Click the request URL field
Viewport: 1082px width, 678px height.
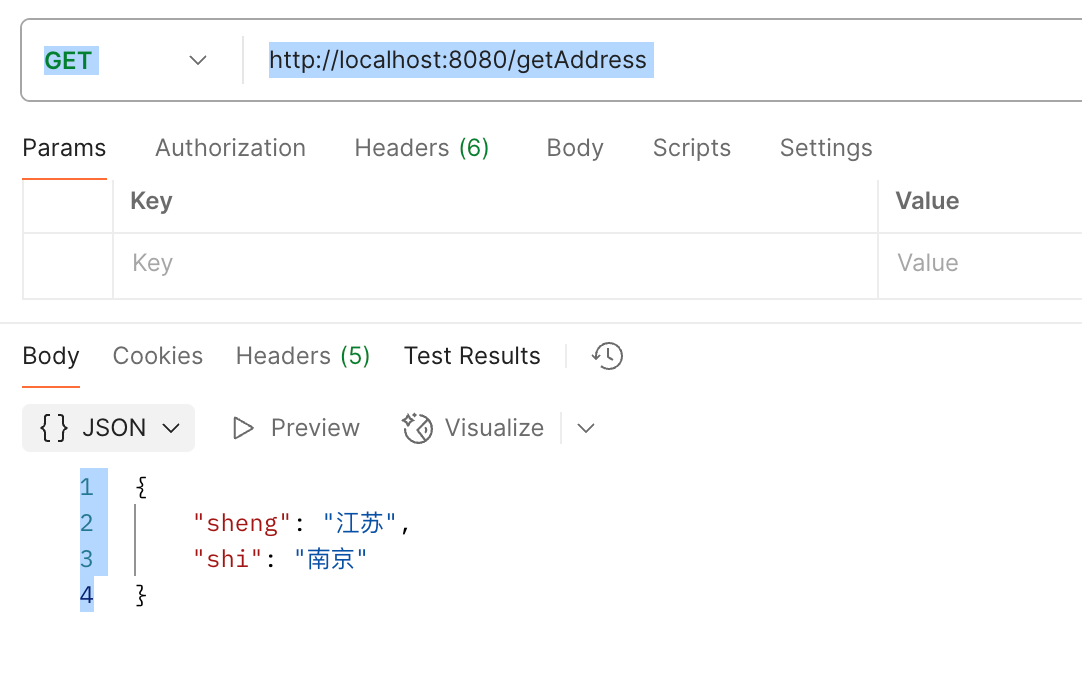tap(460, 60)
